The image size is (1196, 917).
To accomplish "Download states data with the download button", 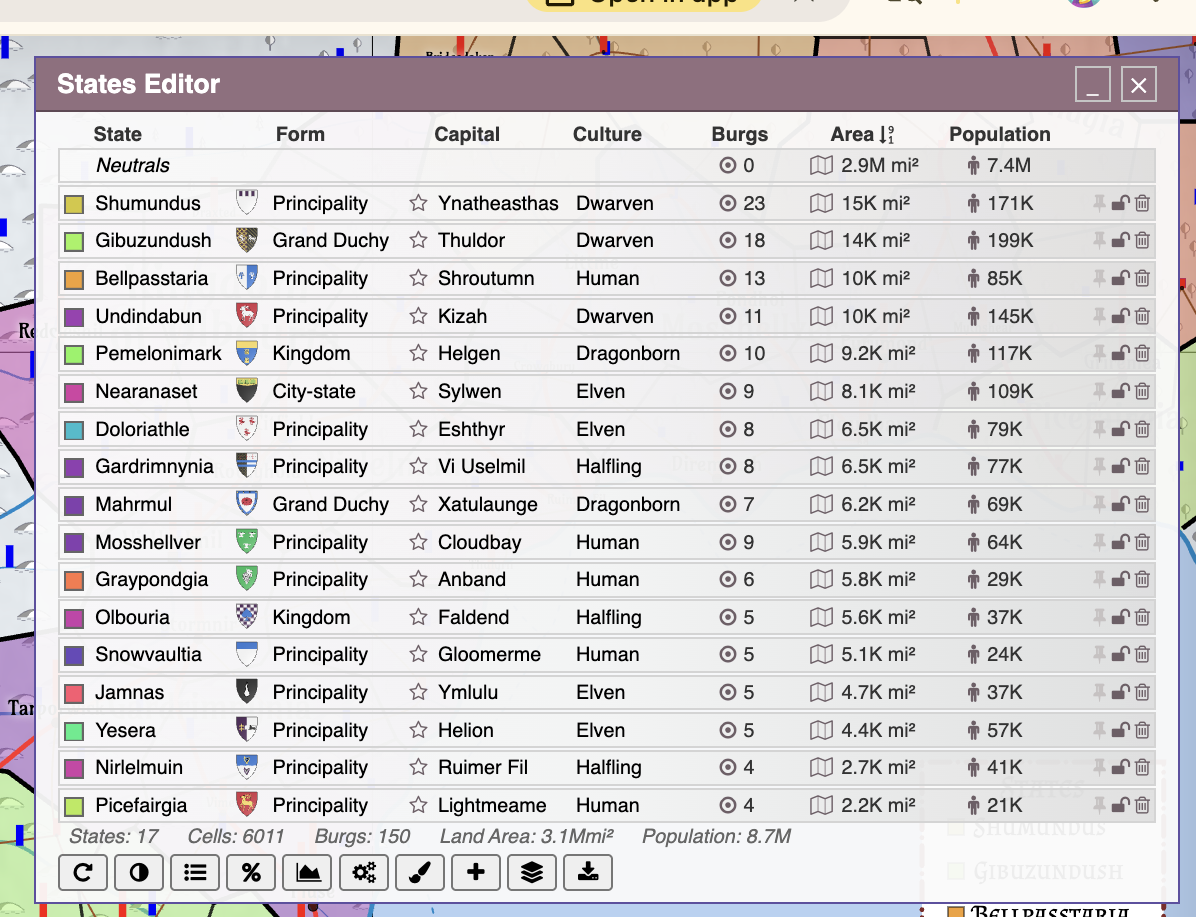I will (x=588, y=872).
